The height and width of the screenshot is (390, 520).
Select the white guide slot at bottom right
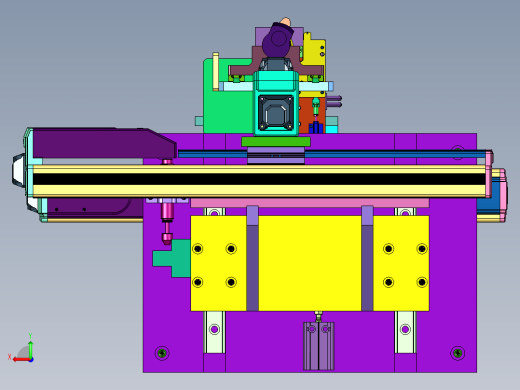click(405, 332)
